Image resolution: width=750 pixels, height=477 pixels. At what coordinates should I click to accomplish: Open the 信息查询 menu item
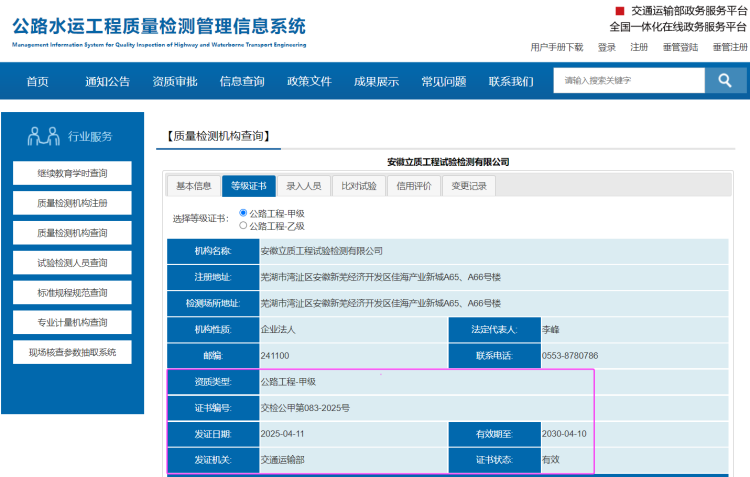pyautogui.click(x=242, y=81)
